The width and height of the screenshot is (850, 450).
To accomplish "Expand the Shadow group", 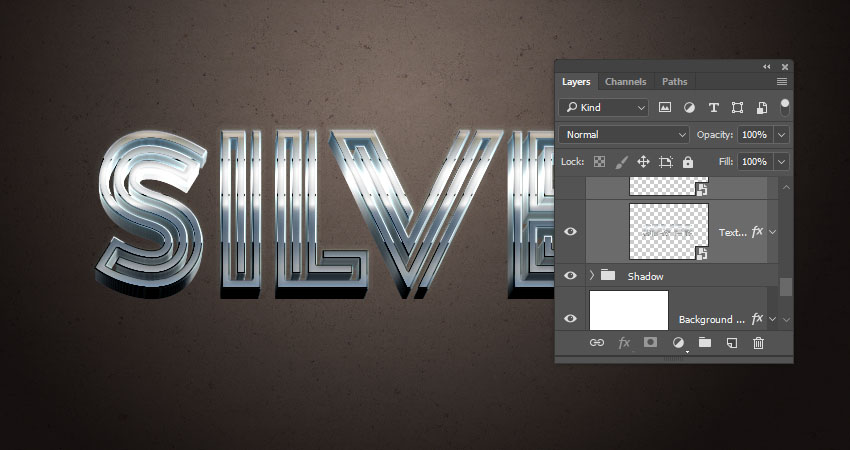I will point(592,275).
